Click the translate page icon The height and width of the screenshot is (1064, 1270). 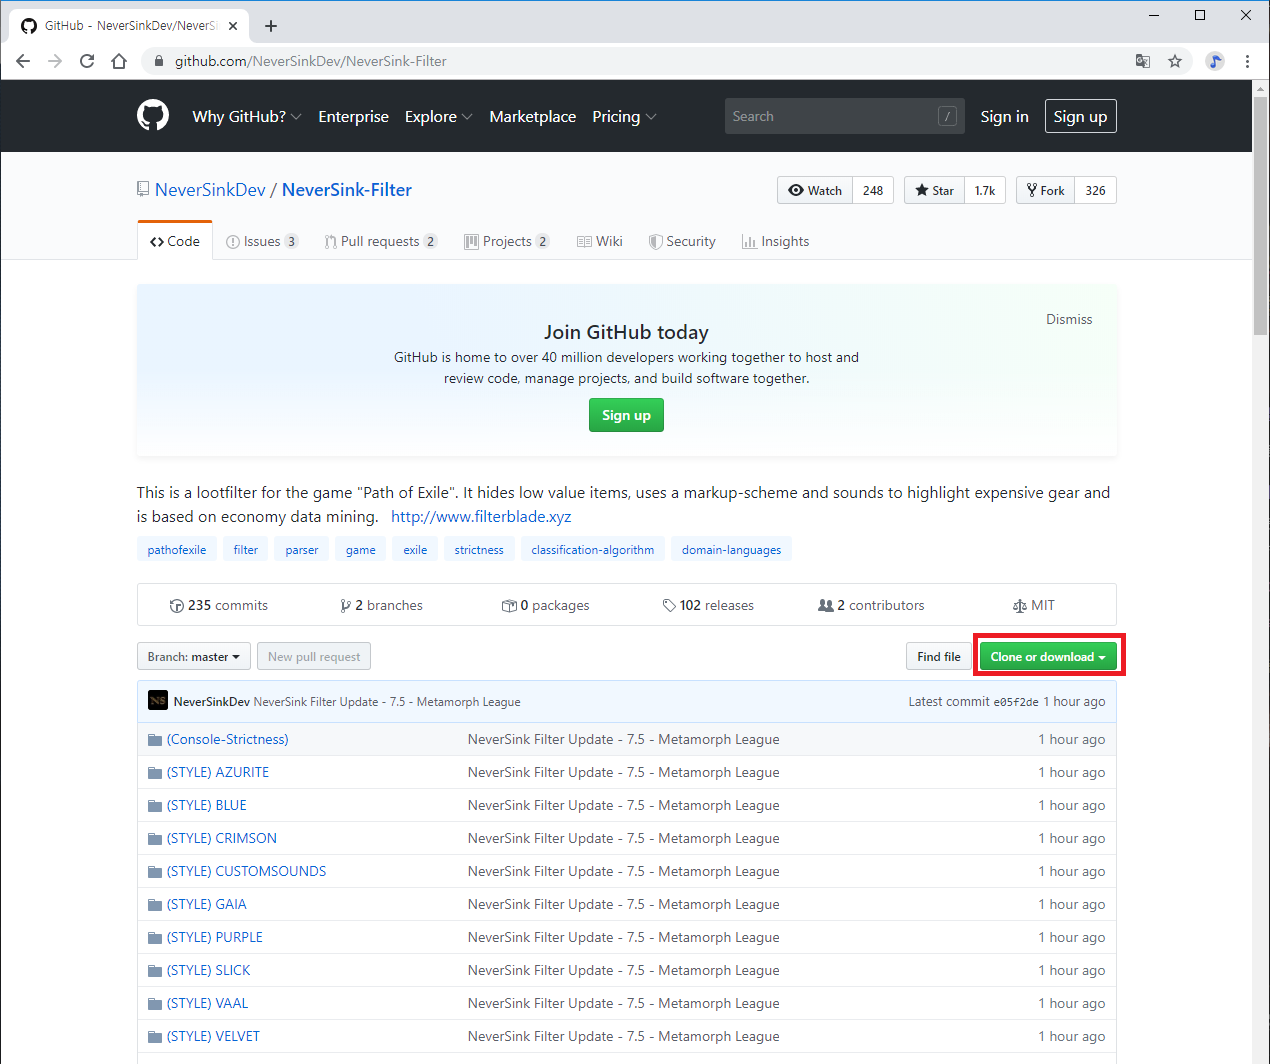(1143, 61)
